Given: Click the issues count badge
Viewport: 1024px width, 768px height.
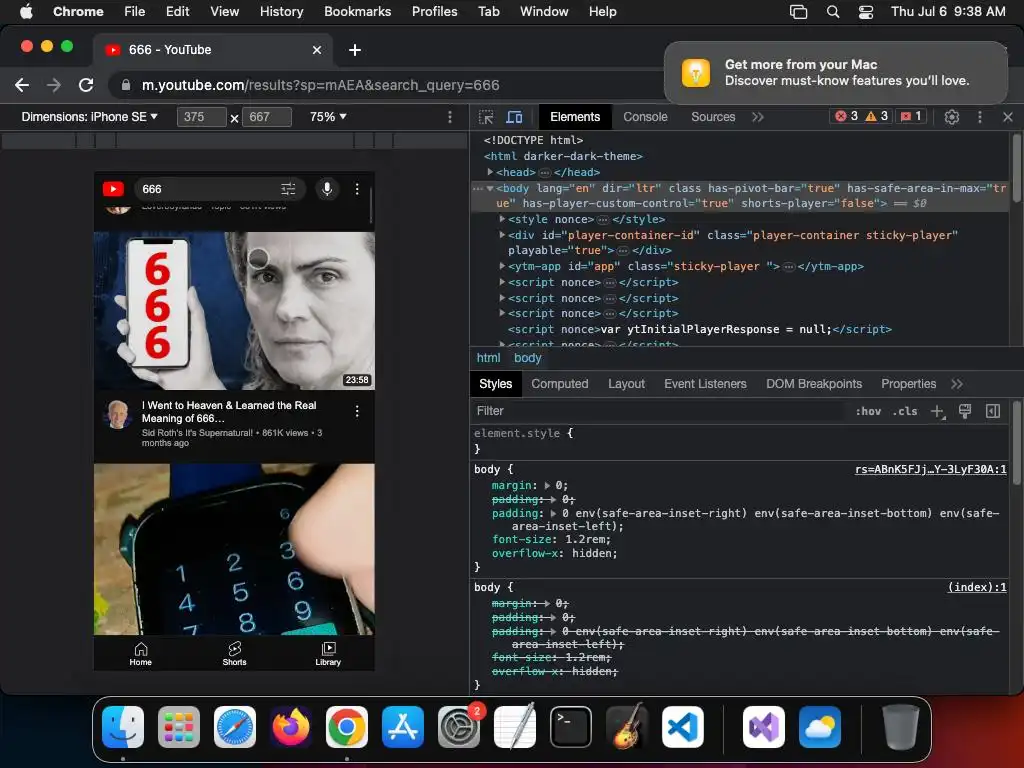Looking at the screenshot, I should click(911, 116).
